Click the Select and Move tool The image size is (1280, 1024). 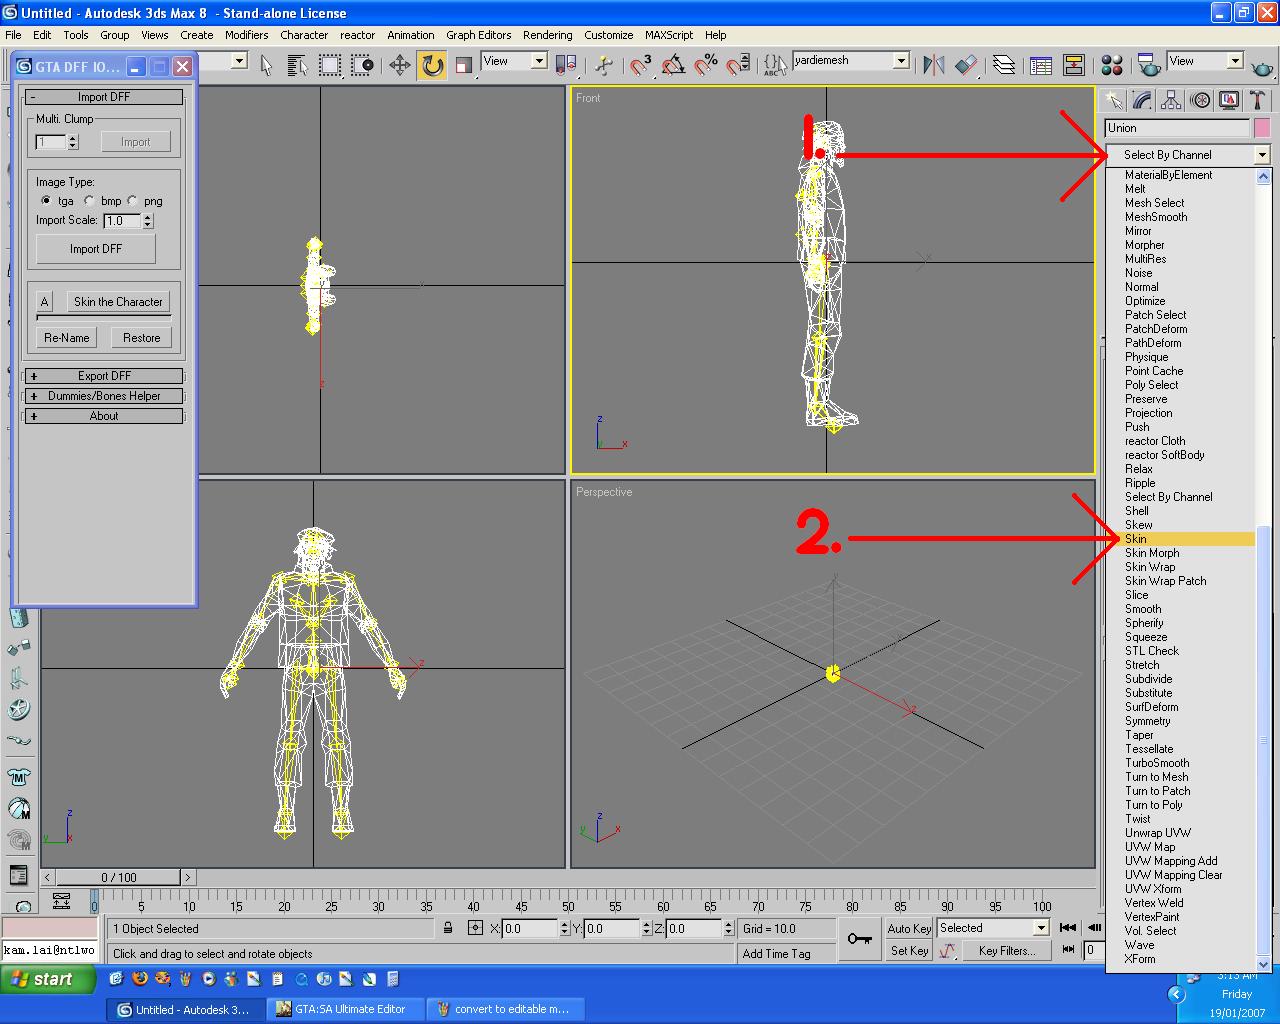point(400,66)
